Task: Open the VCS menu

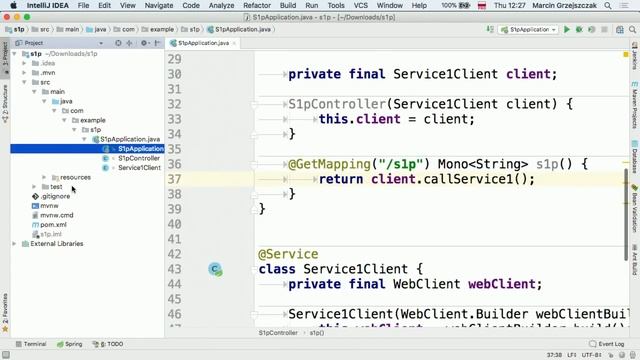Action: coord(360,6)
